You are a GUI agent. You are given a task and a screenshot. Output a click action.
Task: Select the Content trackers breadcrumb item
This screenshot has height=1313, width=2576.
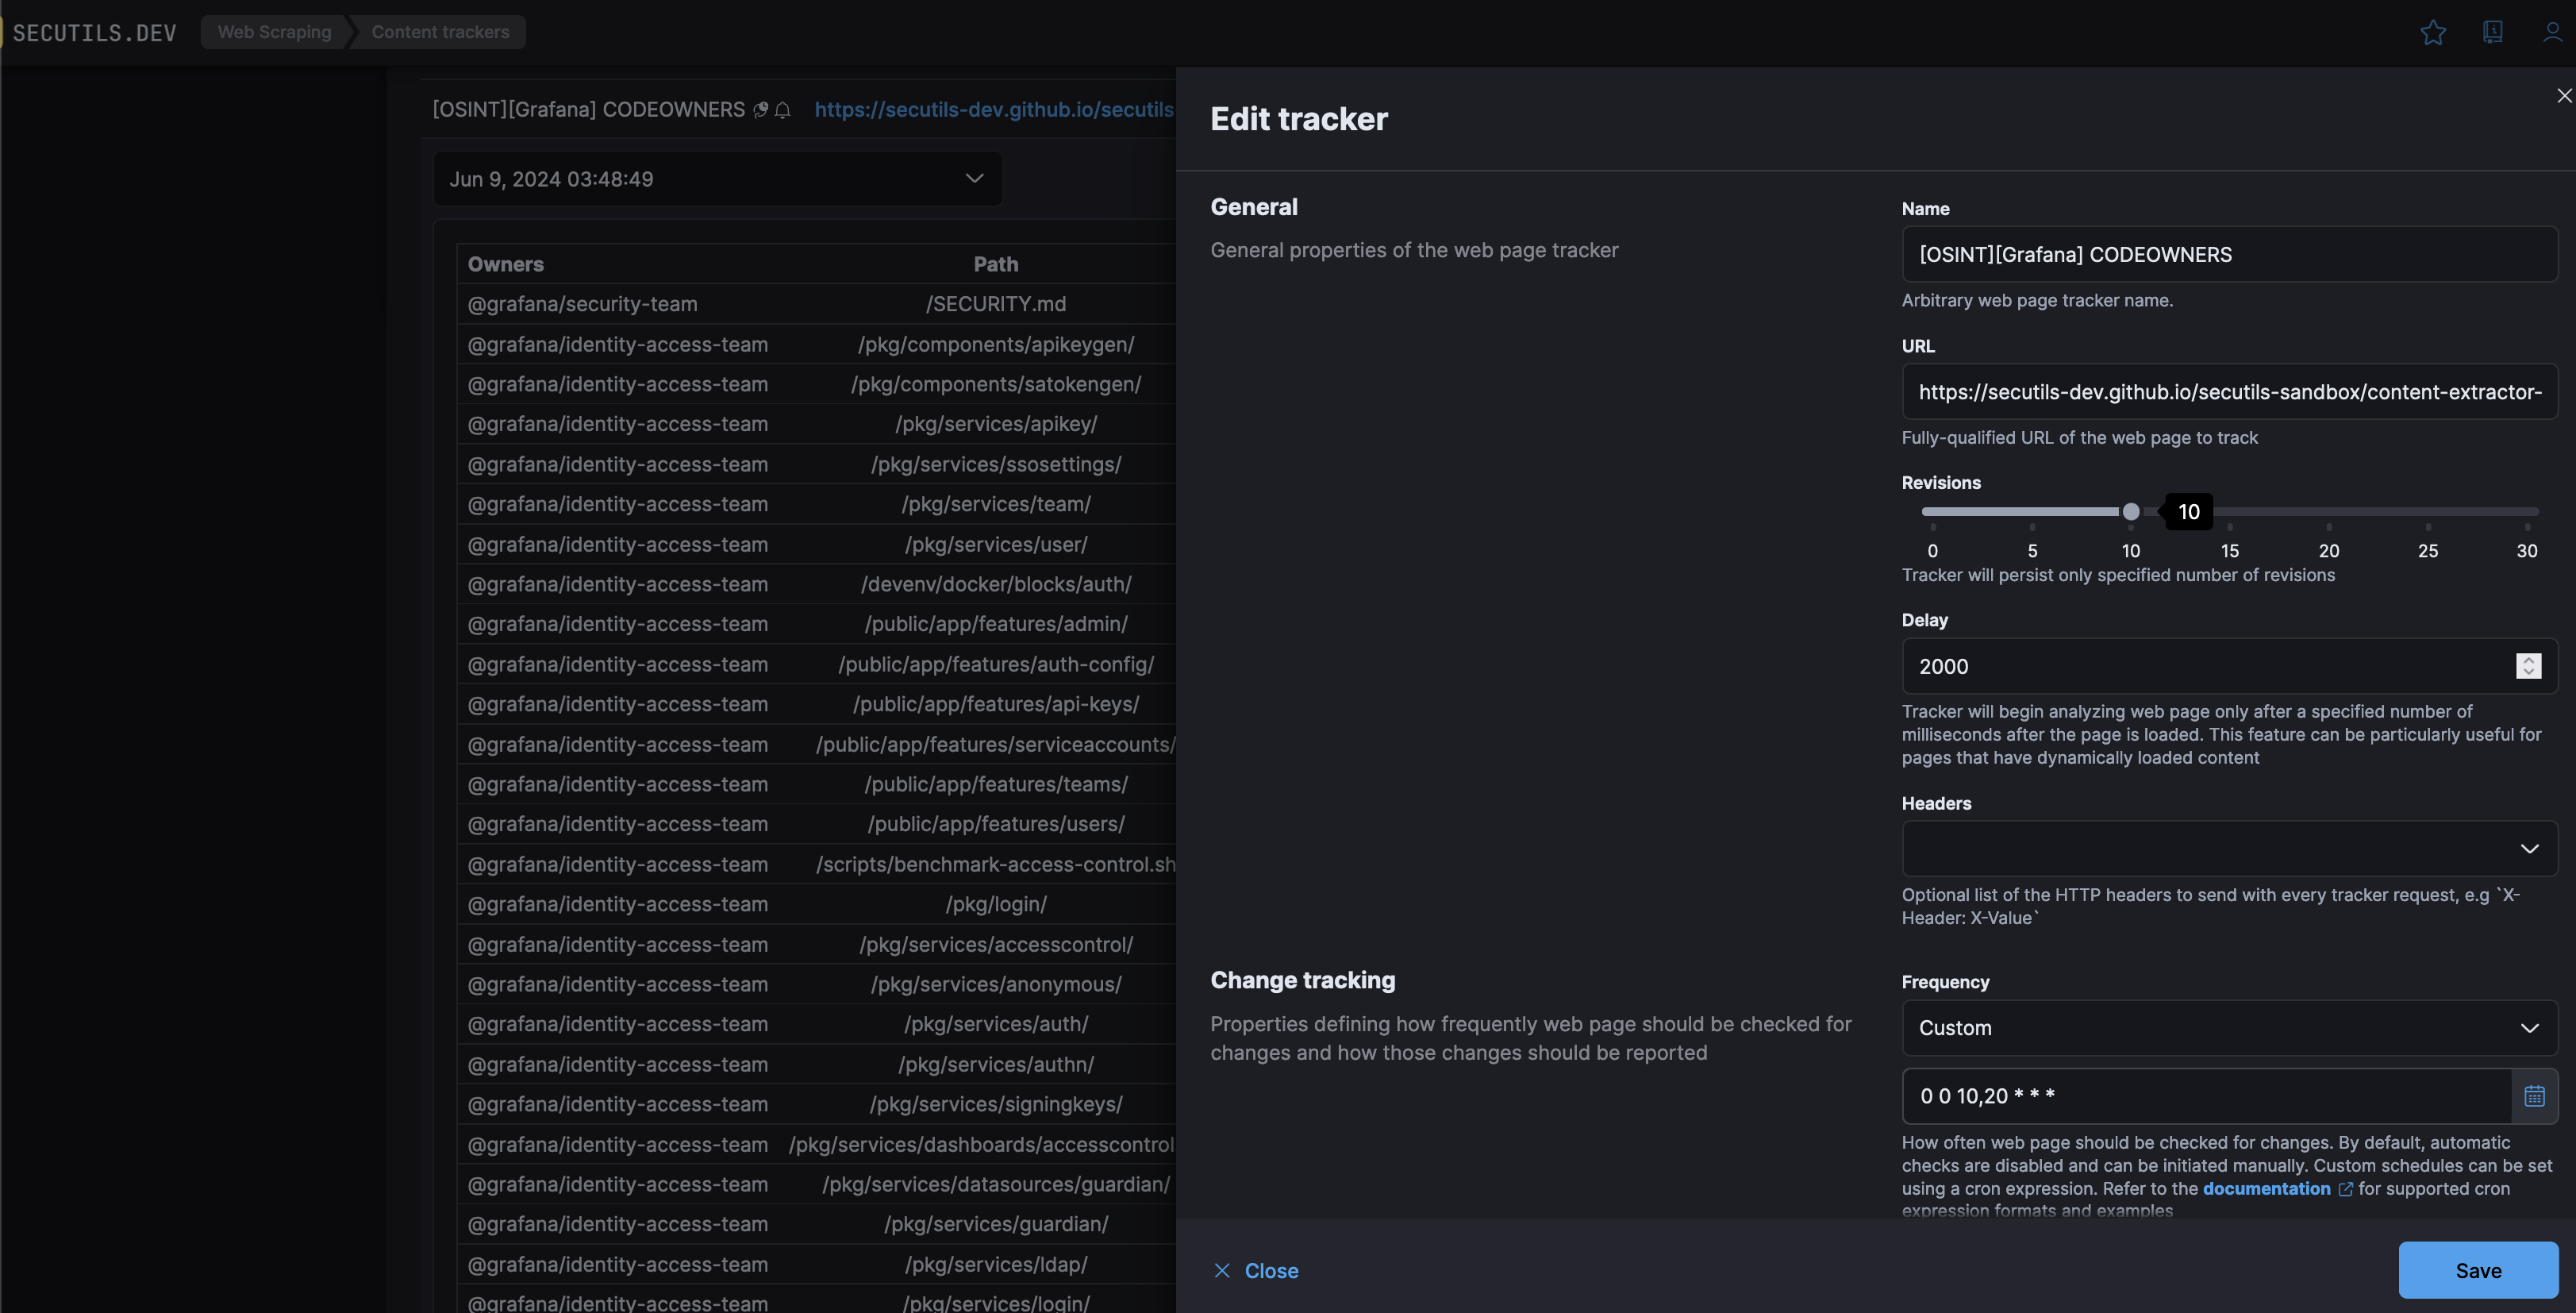pos(440,32)
